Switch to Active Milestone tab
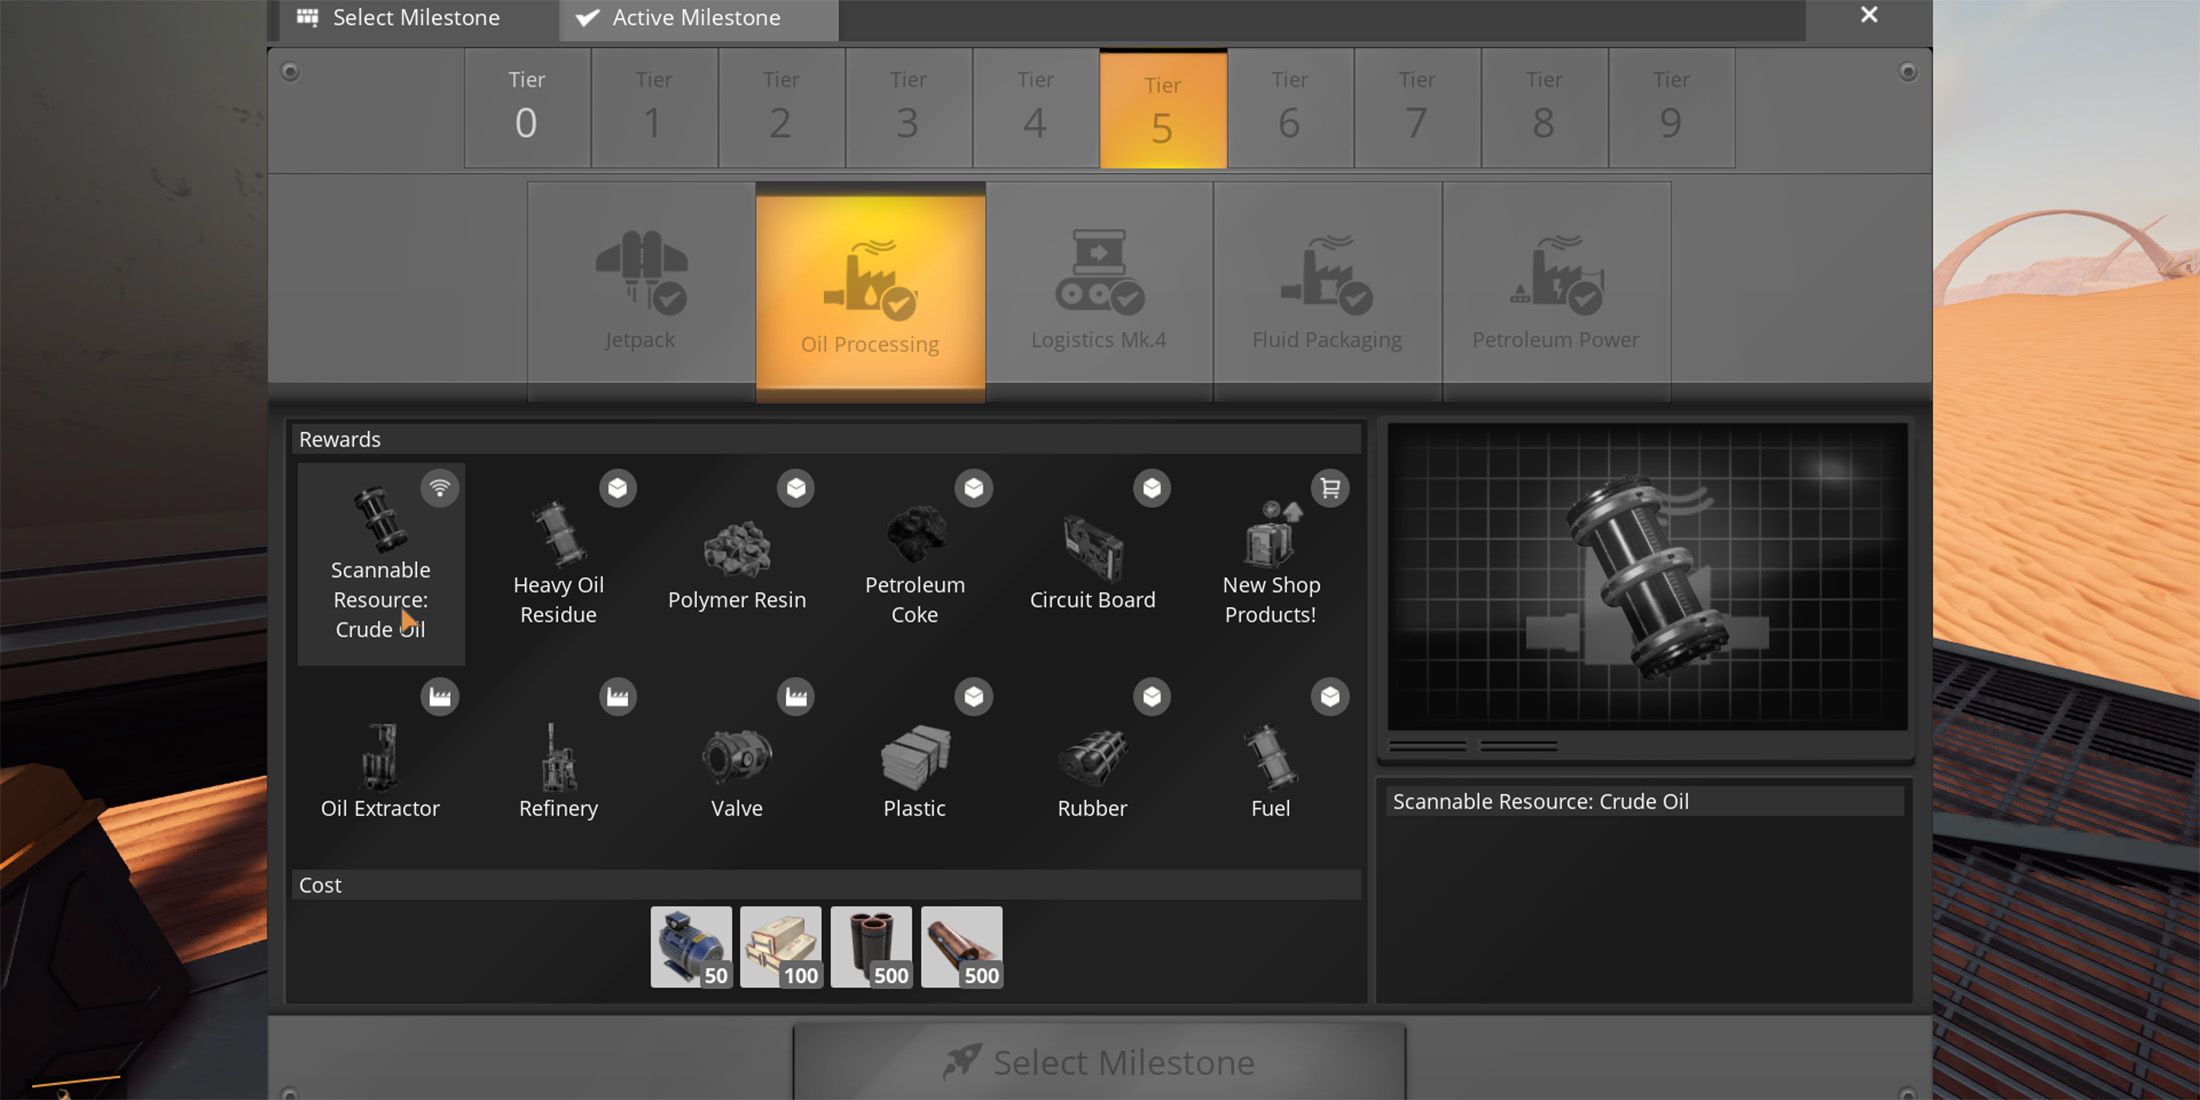This screenshot has height=1100, width=2200. (699, 17)
